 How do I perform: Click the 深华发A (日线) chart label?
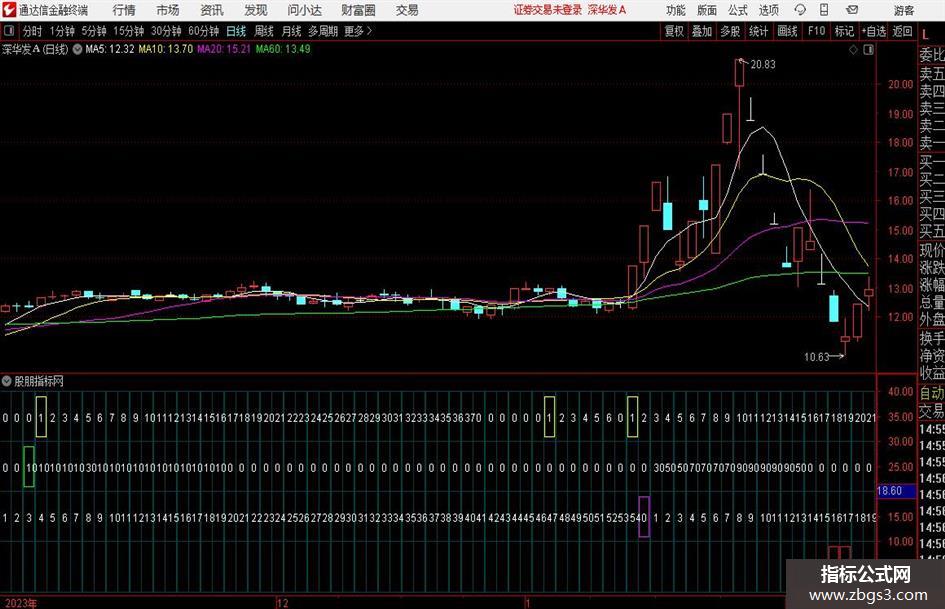click(35, 49)
